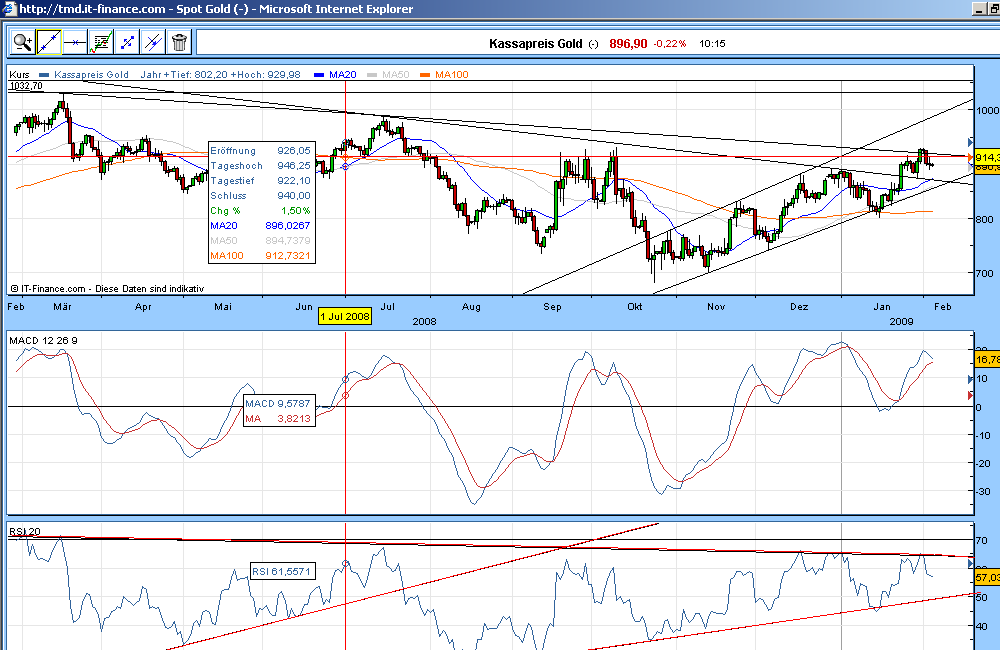Select the zoom magnifier tool
Image resolution: width=1000 pixels, height=650 pixels.
tap(22, 42)
